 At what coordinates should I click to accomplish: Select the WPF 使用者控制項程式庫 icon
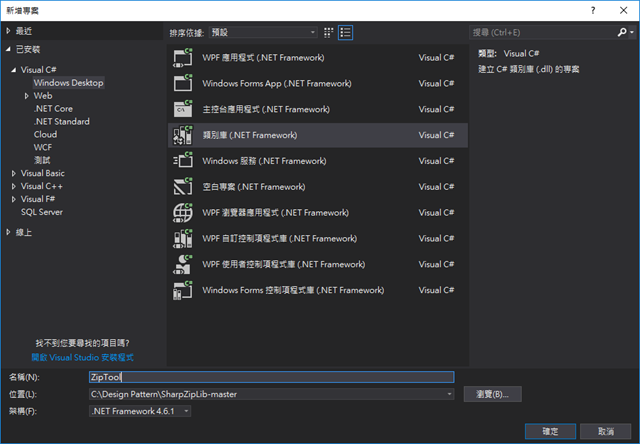click(182, 264)
